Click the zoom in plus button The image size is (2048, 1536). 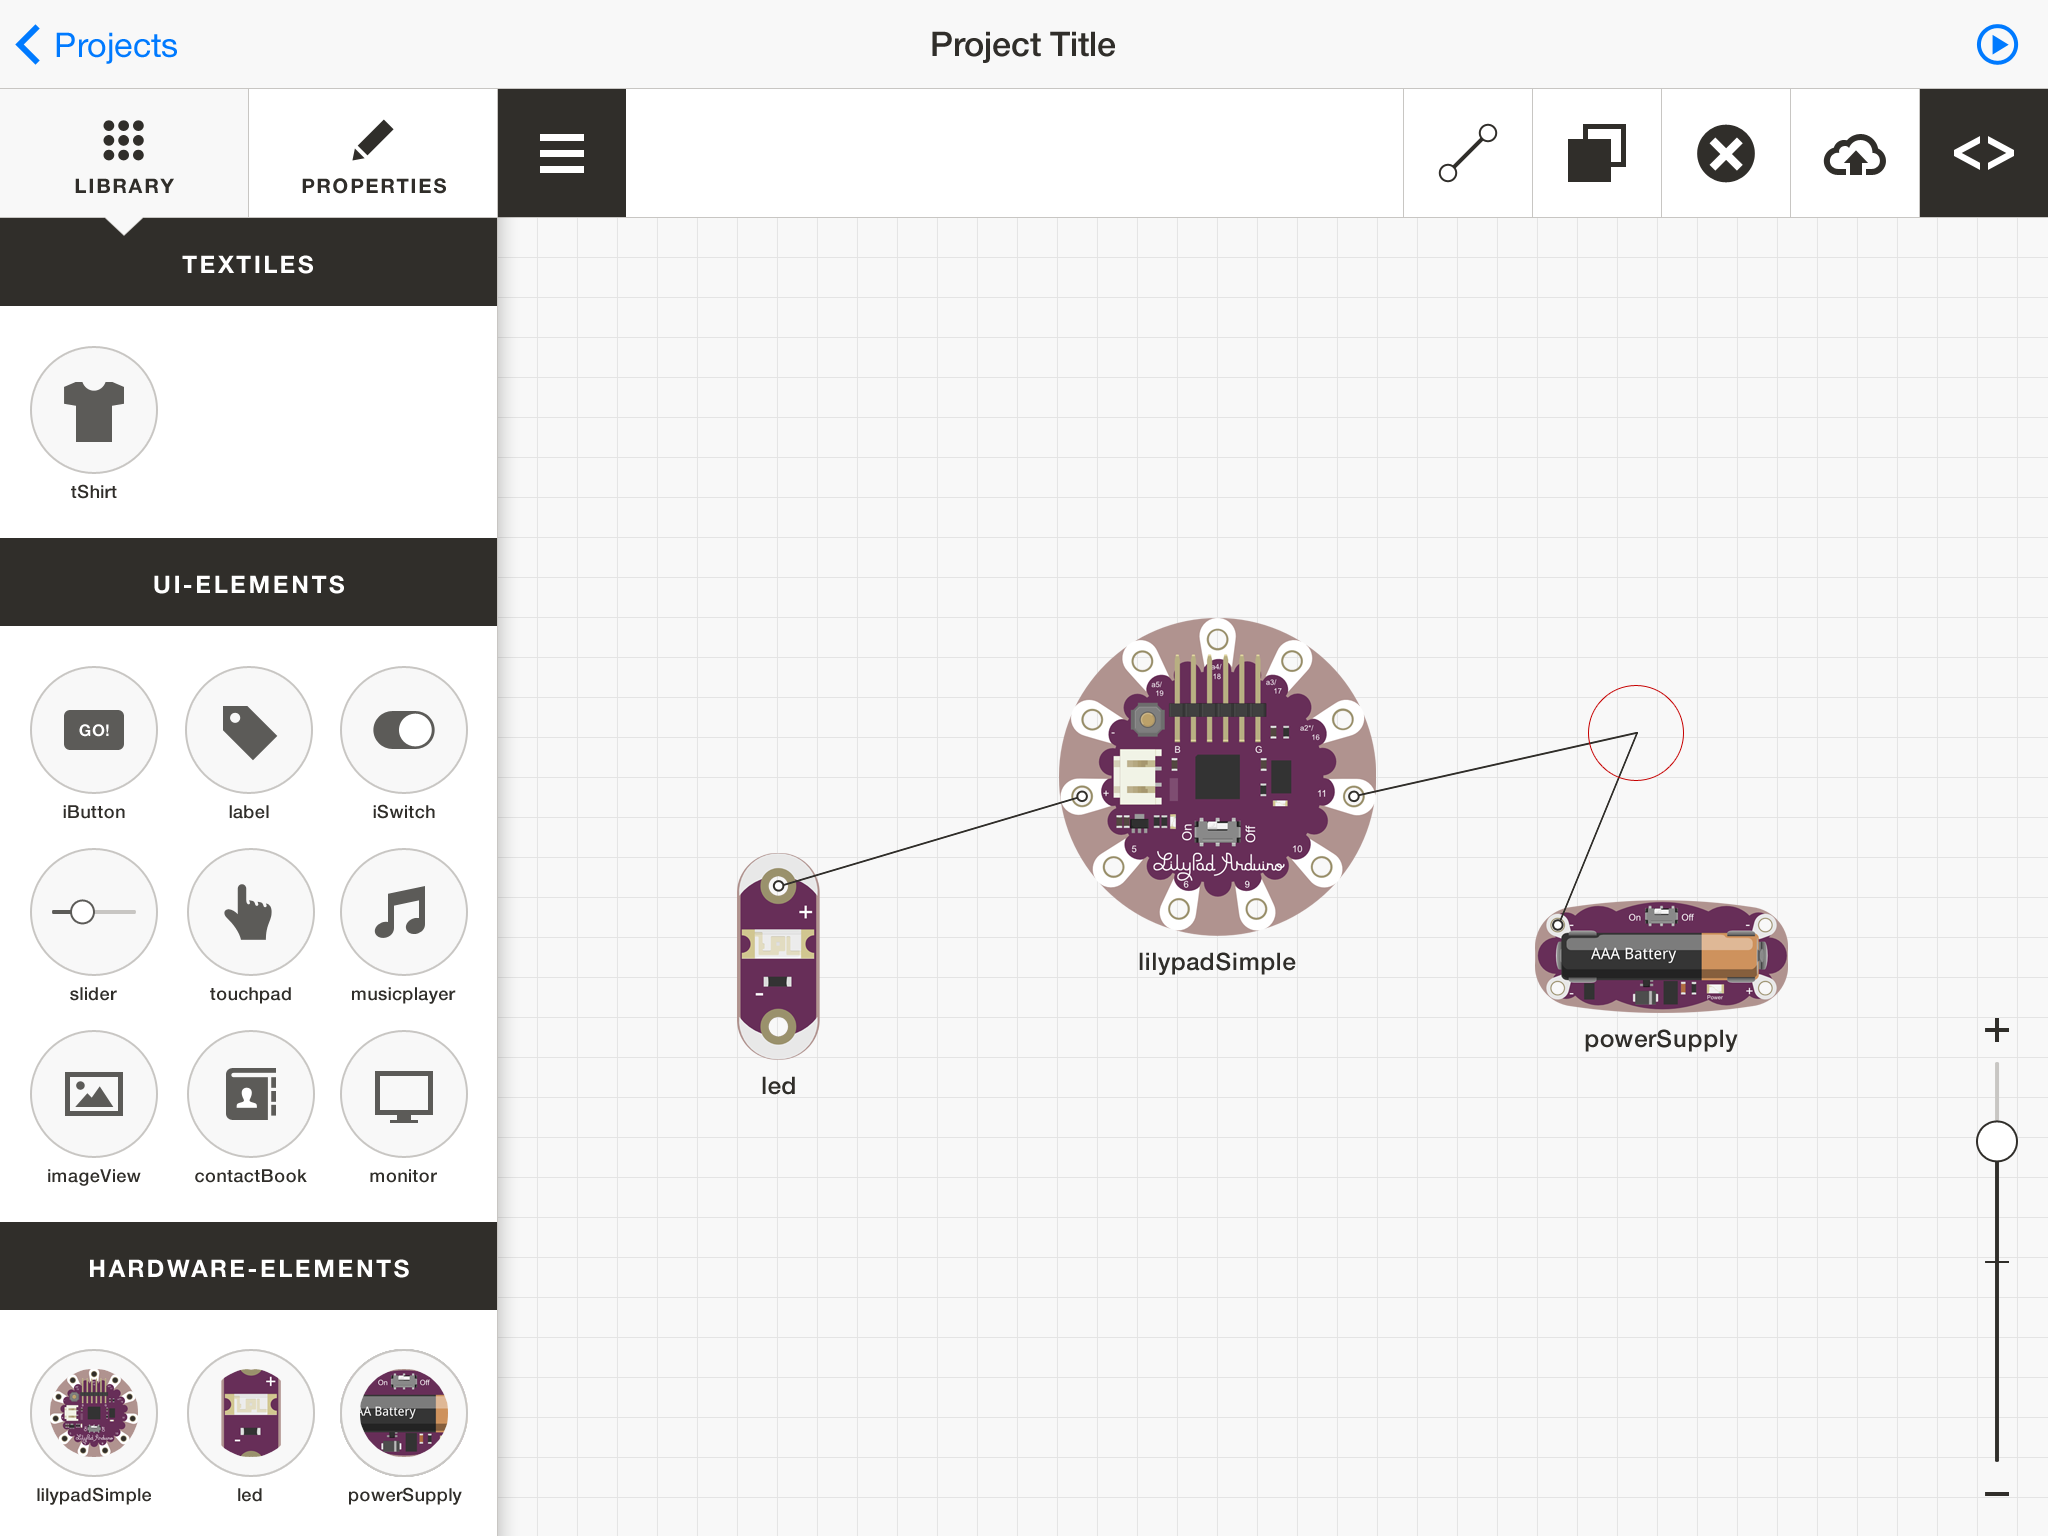(1996, 1030)
